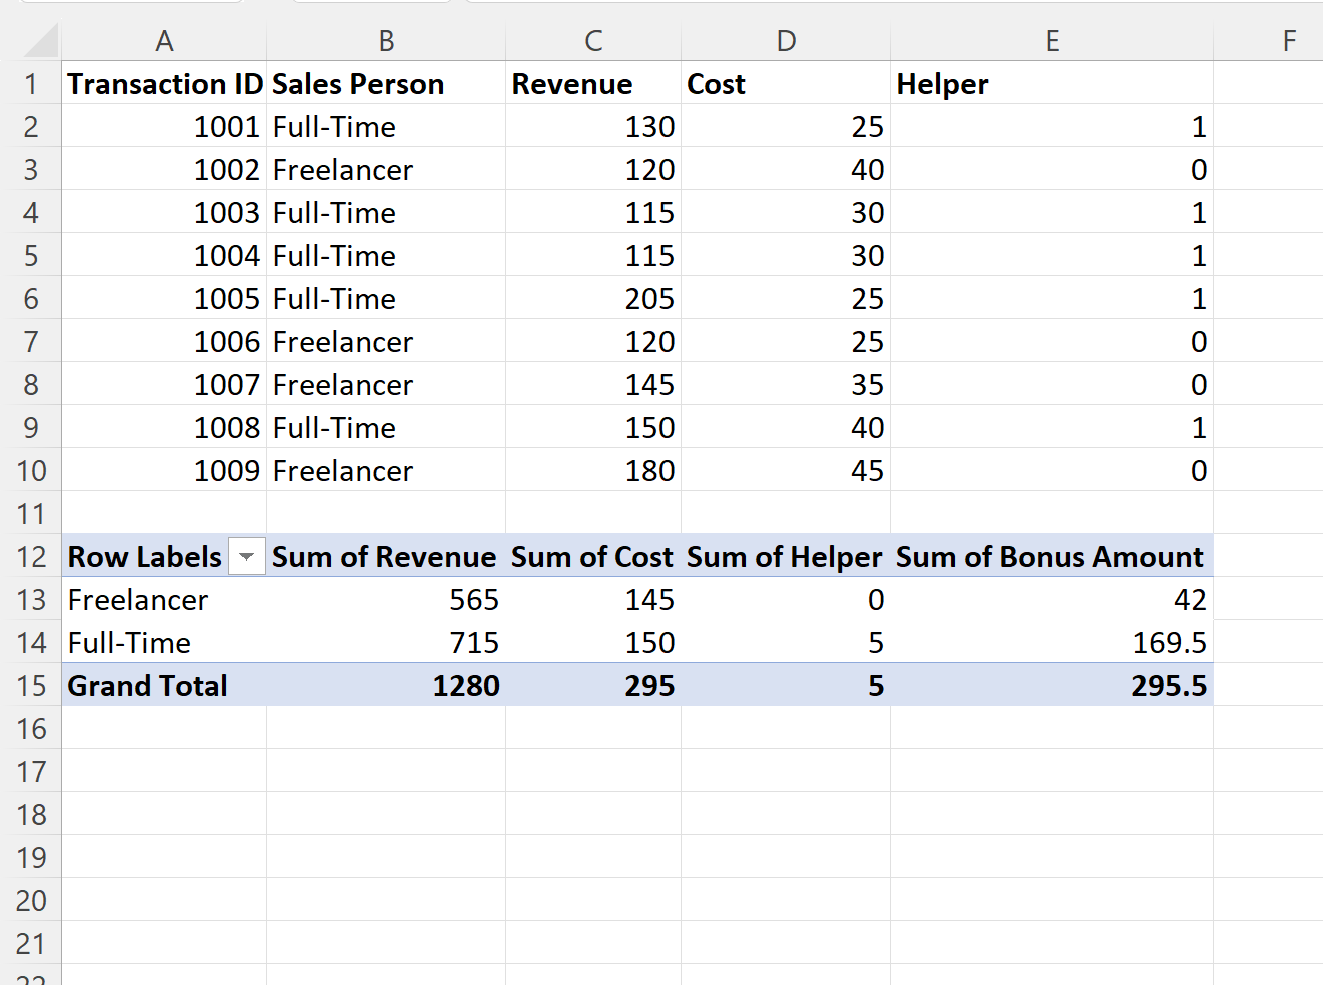The image size is (1323, 985).
Task: Click the cell containing 1280
Action: [466, 686]
